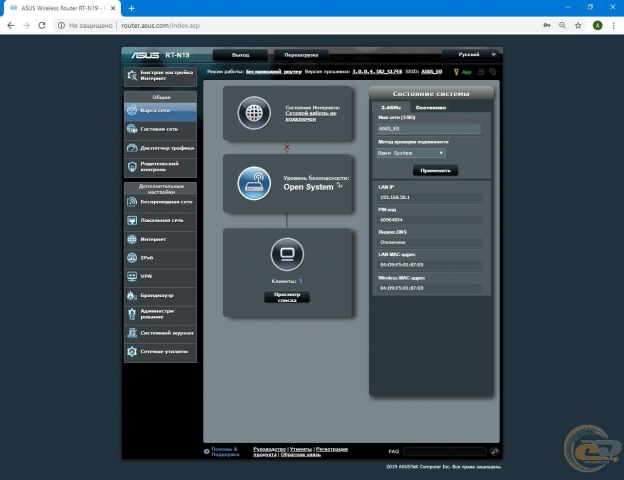Open IPv6 settings
This screenshot has width=624, height=480.
click(x=160, y=258)
